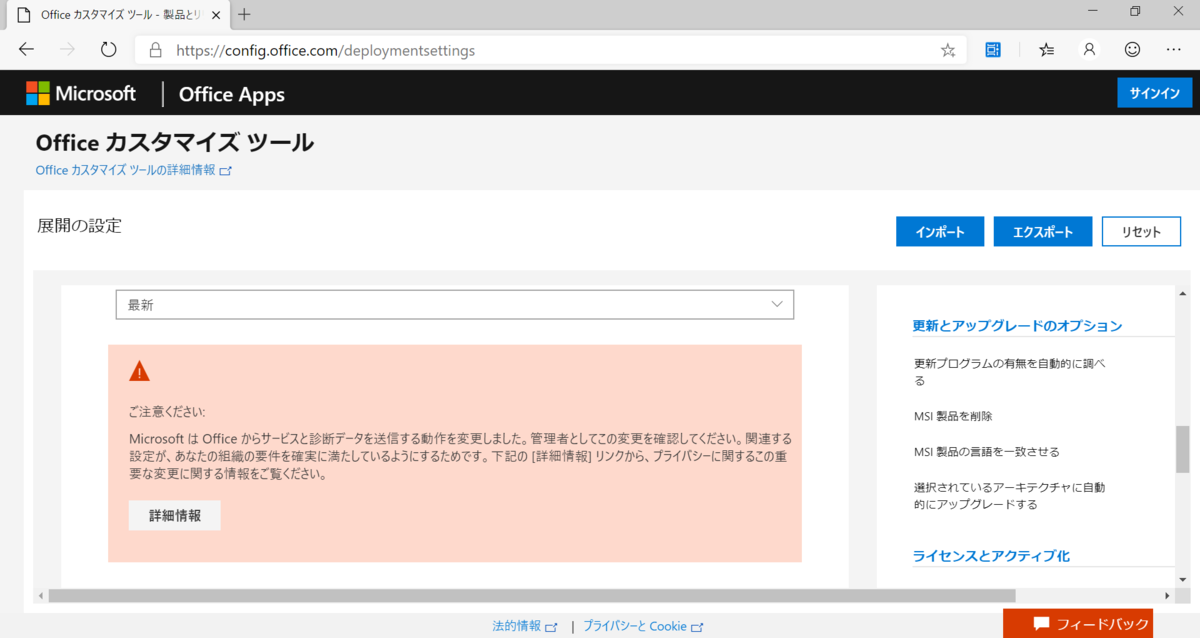Open Office カスタマイズ ツールの詳細情報 link
The image size is (1200, 638).
[x=133, y=171]
